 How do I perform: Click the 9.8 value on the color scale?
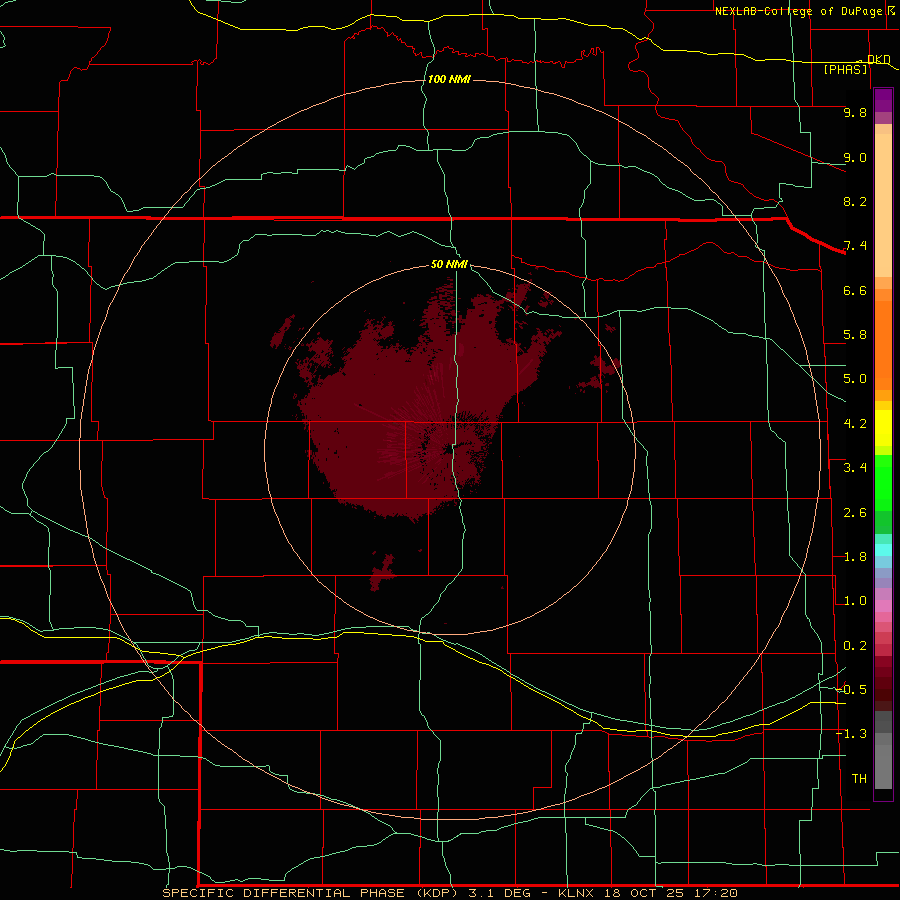(855, 112)
